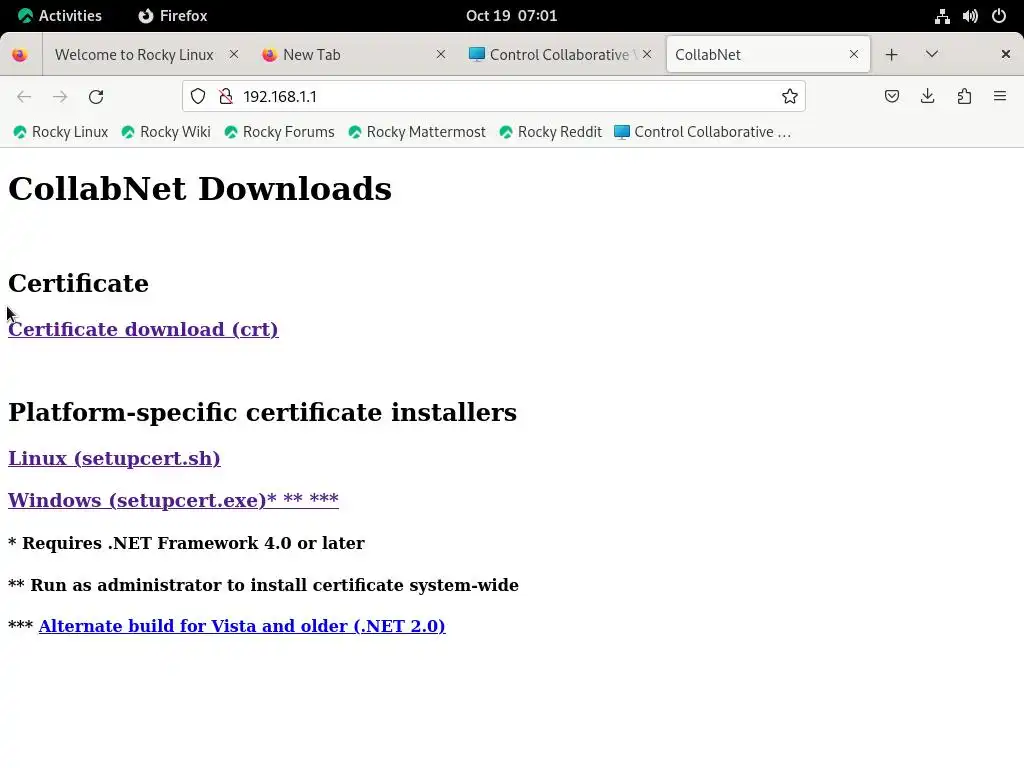Click the power icon in top bar
This screenshot has height=768, width=1024.
coord(999,16)
